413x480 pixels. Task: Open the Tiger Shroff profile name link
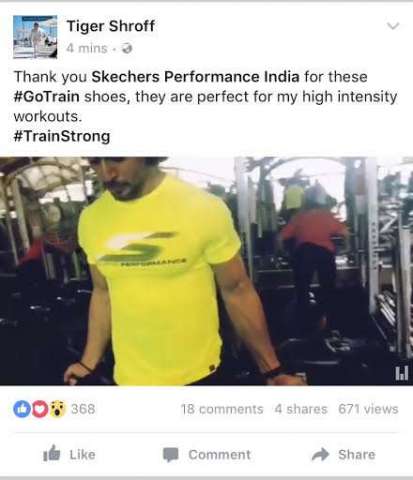pyautogui.click(x=111, y=26)
